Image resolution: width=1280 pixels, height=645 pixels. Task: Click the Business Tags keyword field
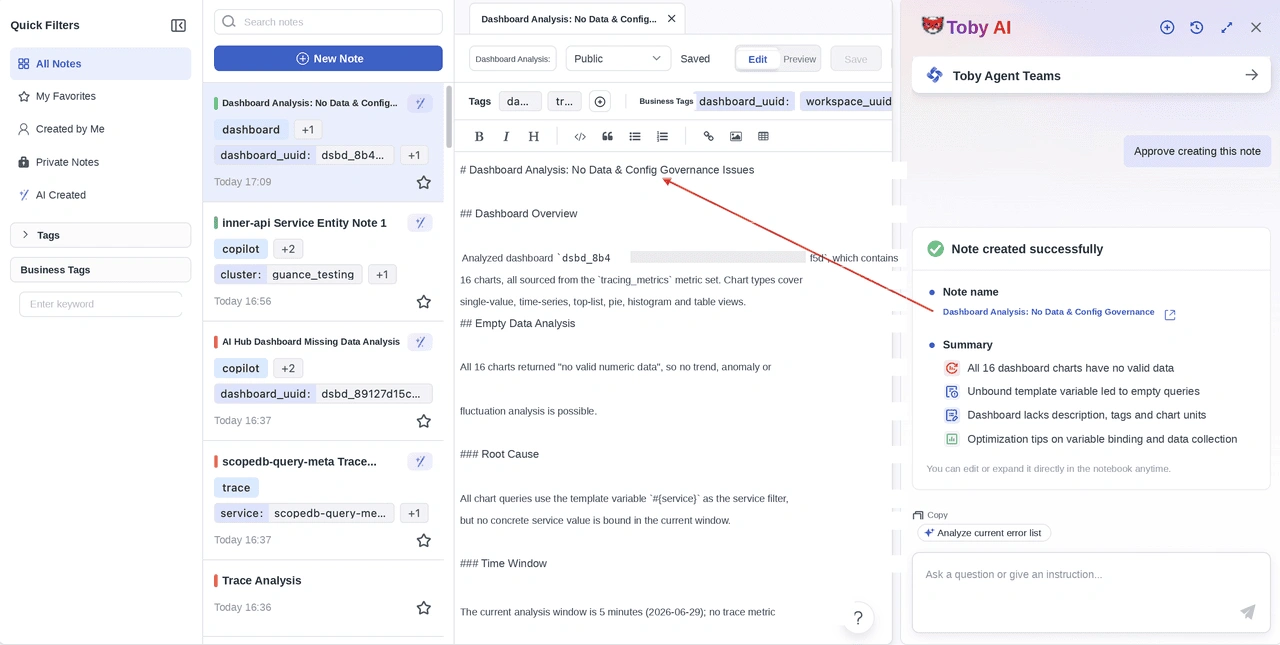pos(101,304)
